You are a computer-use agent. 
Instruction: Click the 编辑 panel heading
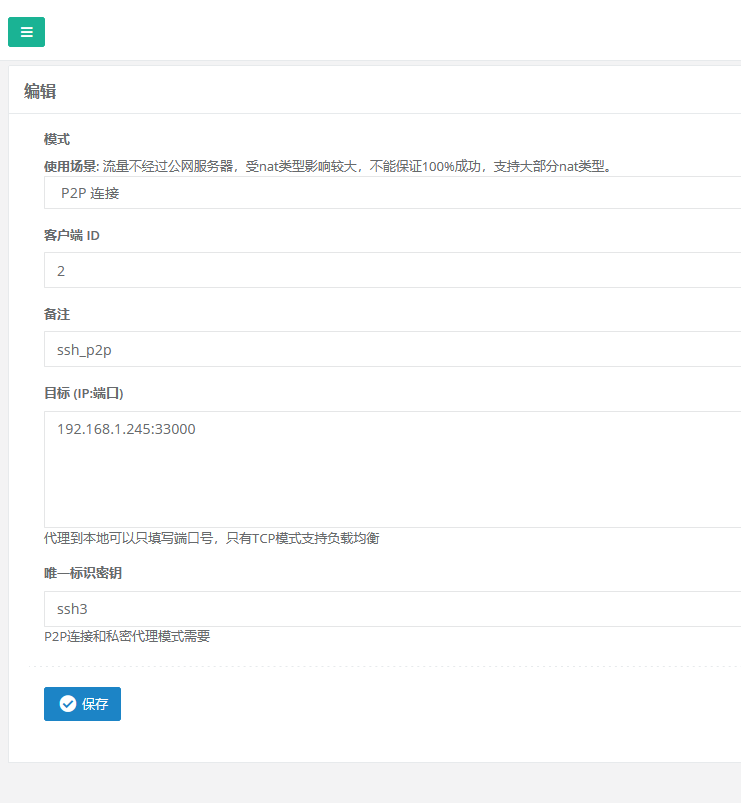coord(40,91)
